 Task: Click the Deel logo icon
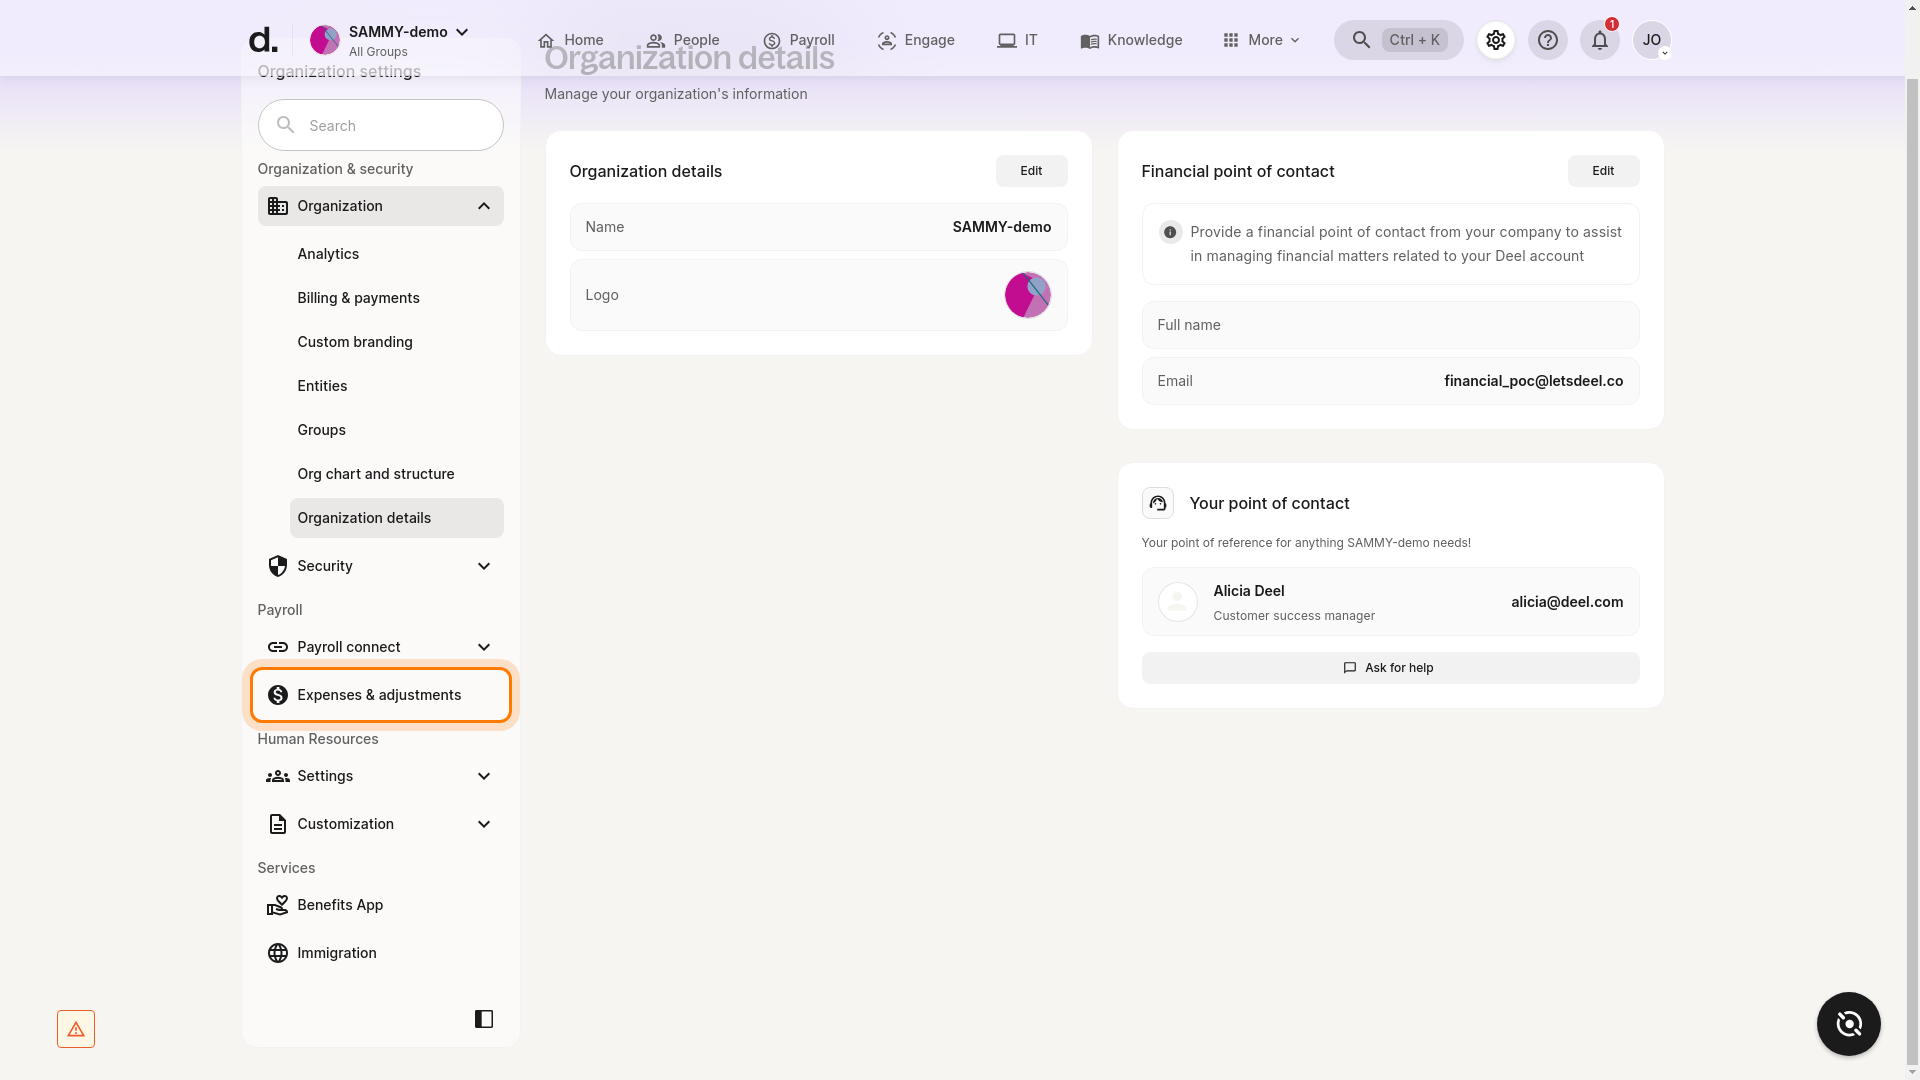[x=263, y=40]
